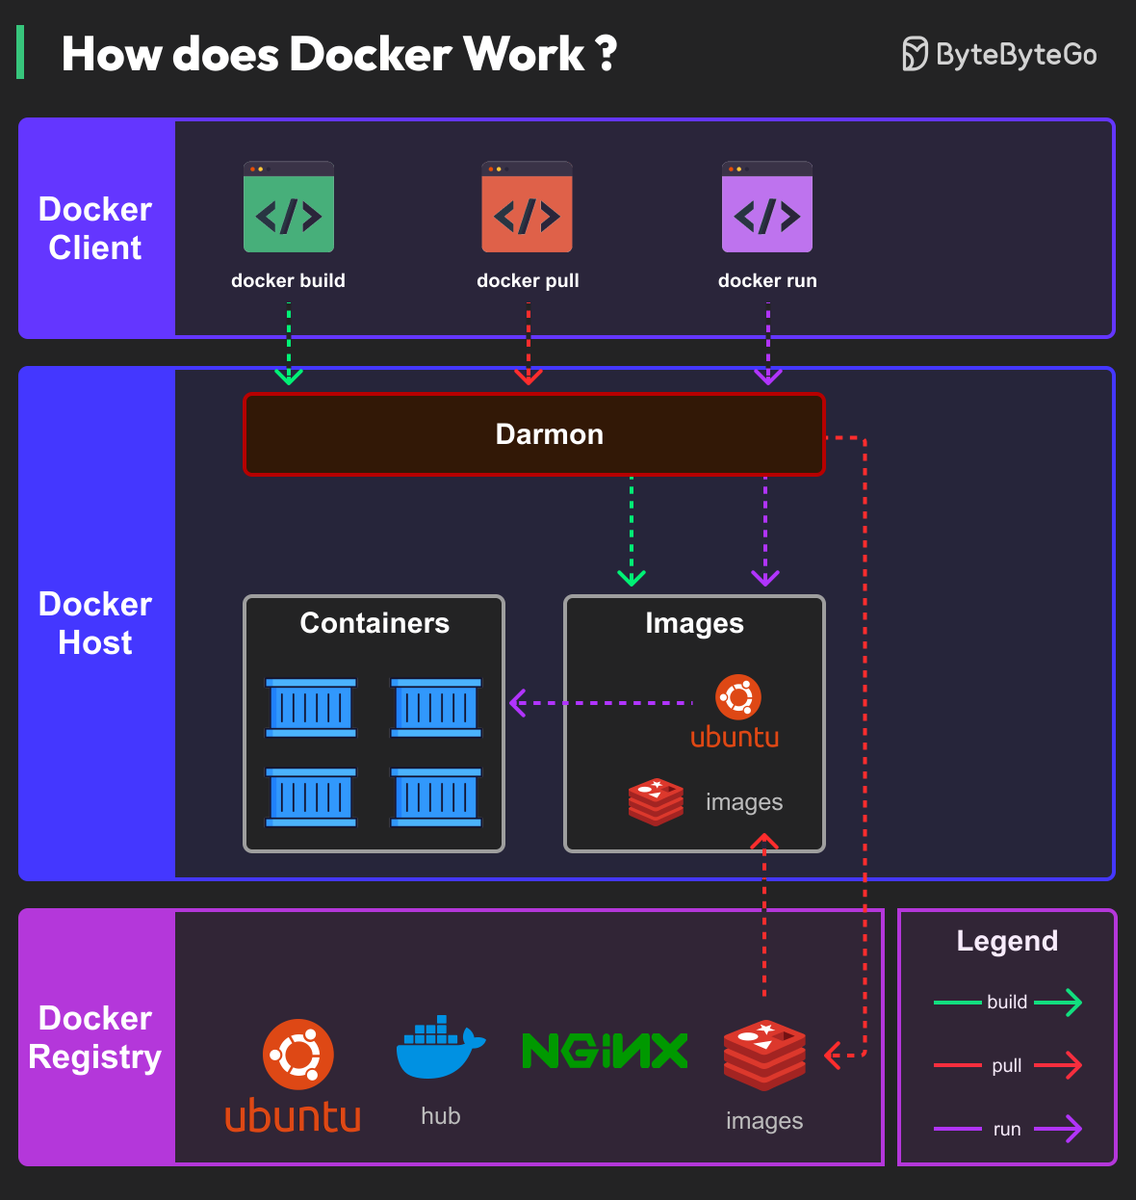
Task: Click the purple docker run code icon
Action: pos(767,207)
